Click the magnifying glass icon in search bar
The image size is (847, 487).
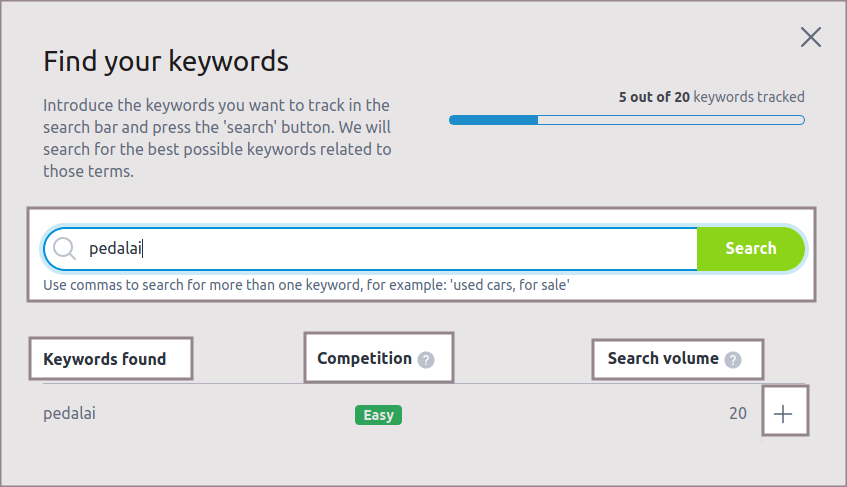pos(65,249)
